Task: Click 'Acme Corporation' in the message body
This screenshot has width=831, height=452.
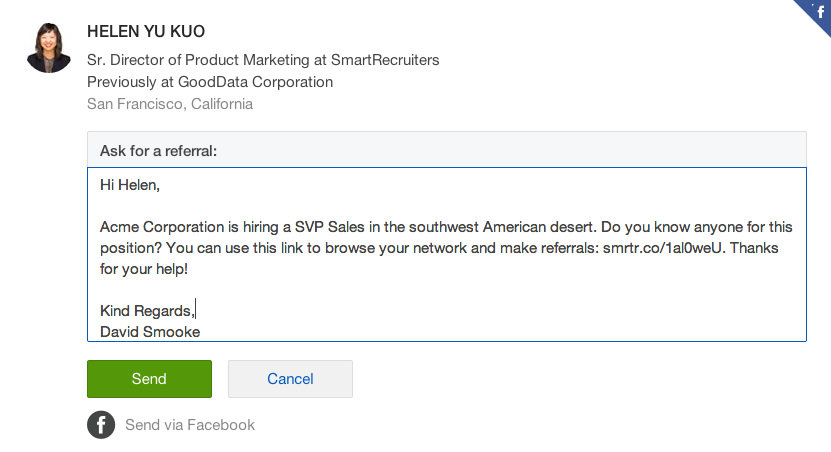Action: (x=162, y=227)
